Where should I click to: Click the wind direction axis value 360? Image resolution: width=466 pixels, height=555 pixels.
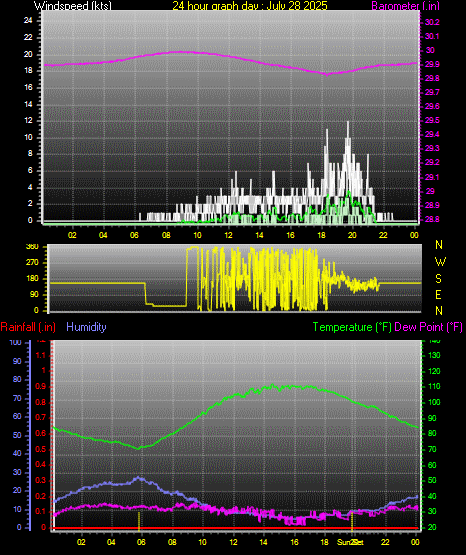point(33,247)
